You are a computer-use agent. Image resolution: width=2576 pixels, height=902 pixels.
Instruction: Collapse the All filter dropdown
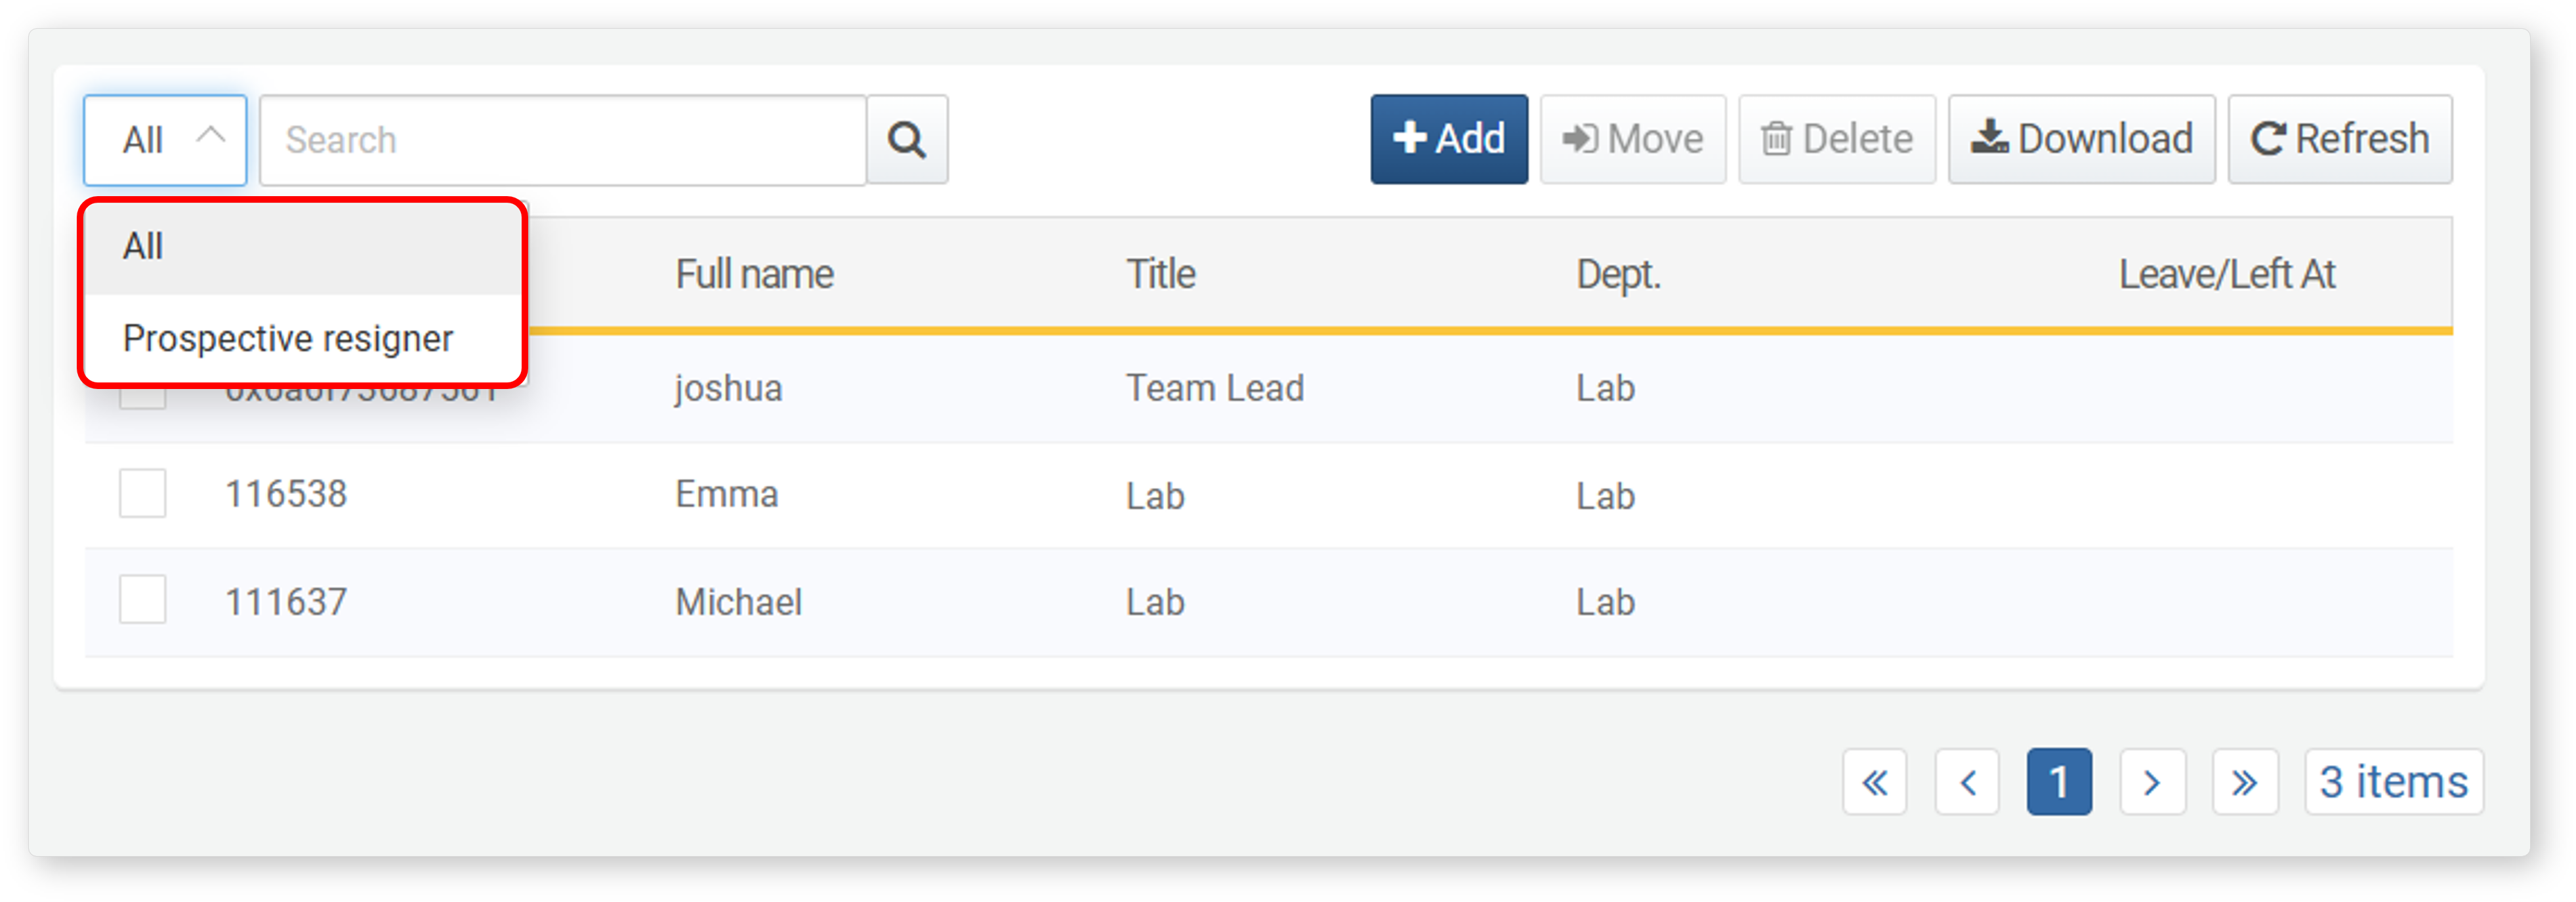coord(165,140)
